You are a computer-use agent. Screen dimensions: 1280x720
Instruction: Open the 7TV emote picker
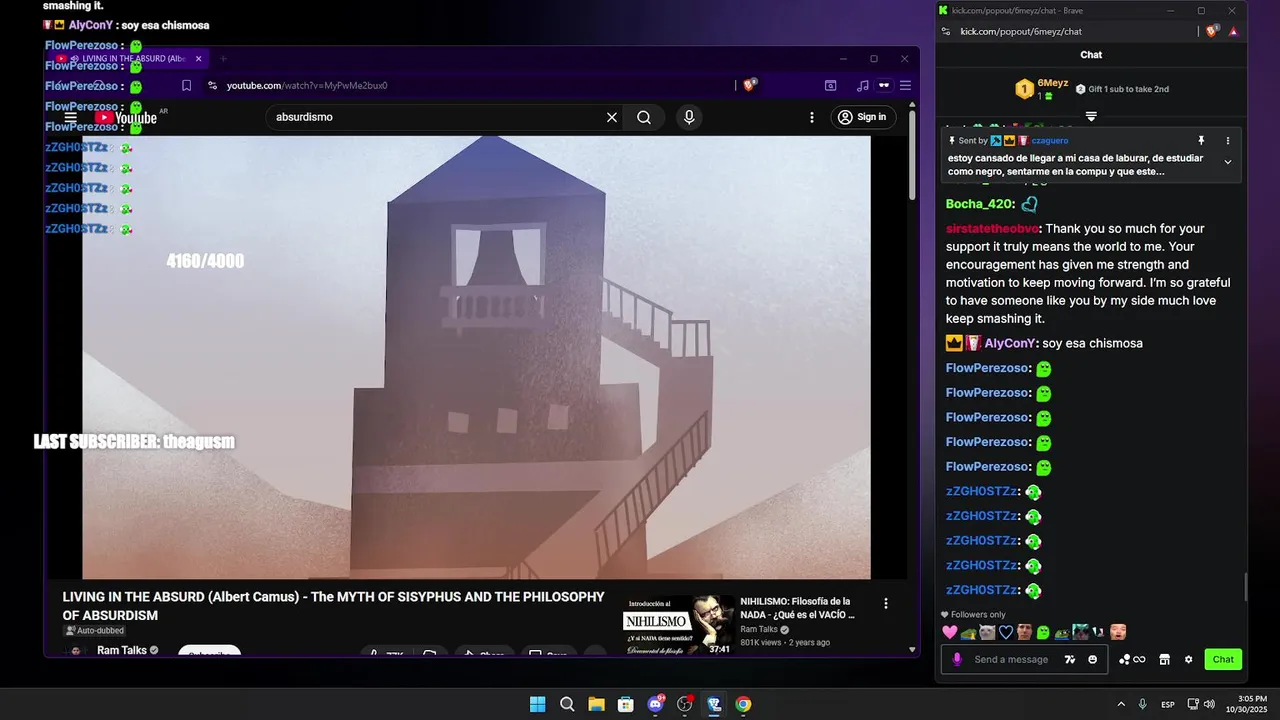point(1070,659)
